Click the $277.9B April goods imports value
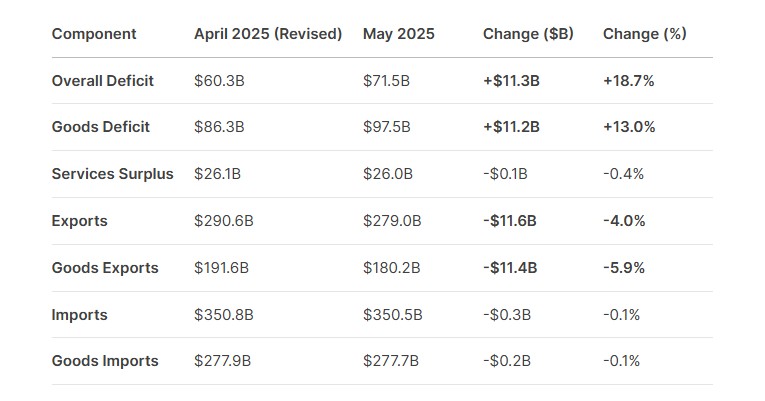The width and height of the screenshot is (765, 401). pyautogui.click(x=222, y=361)
